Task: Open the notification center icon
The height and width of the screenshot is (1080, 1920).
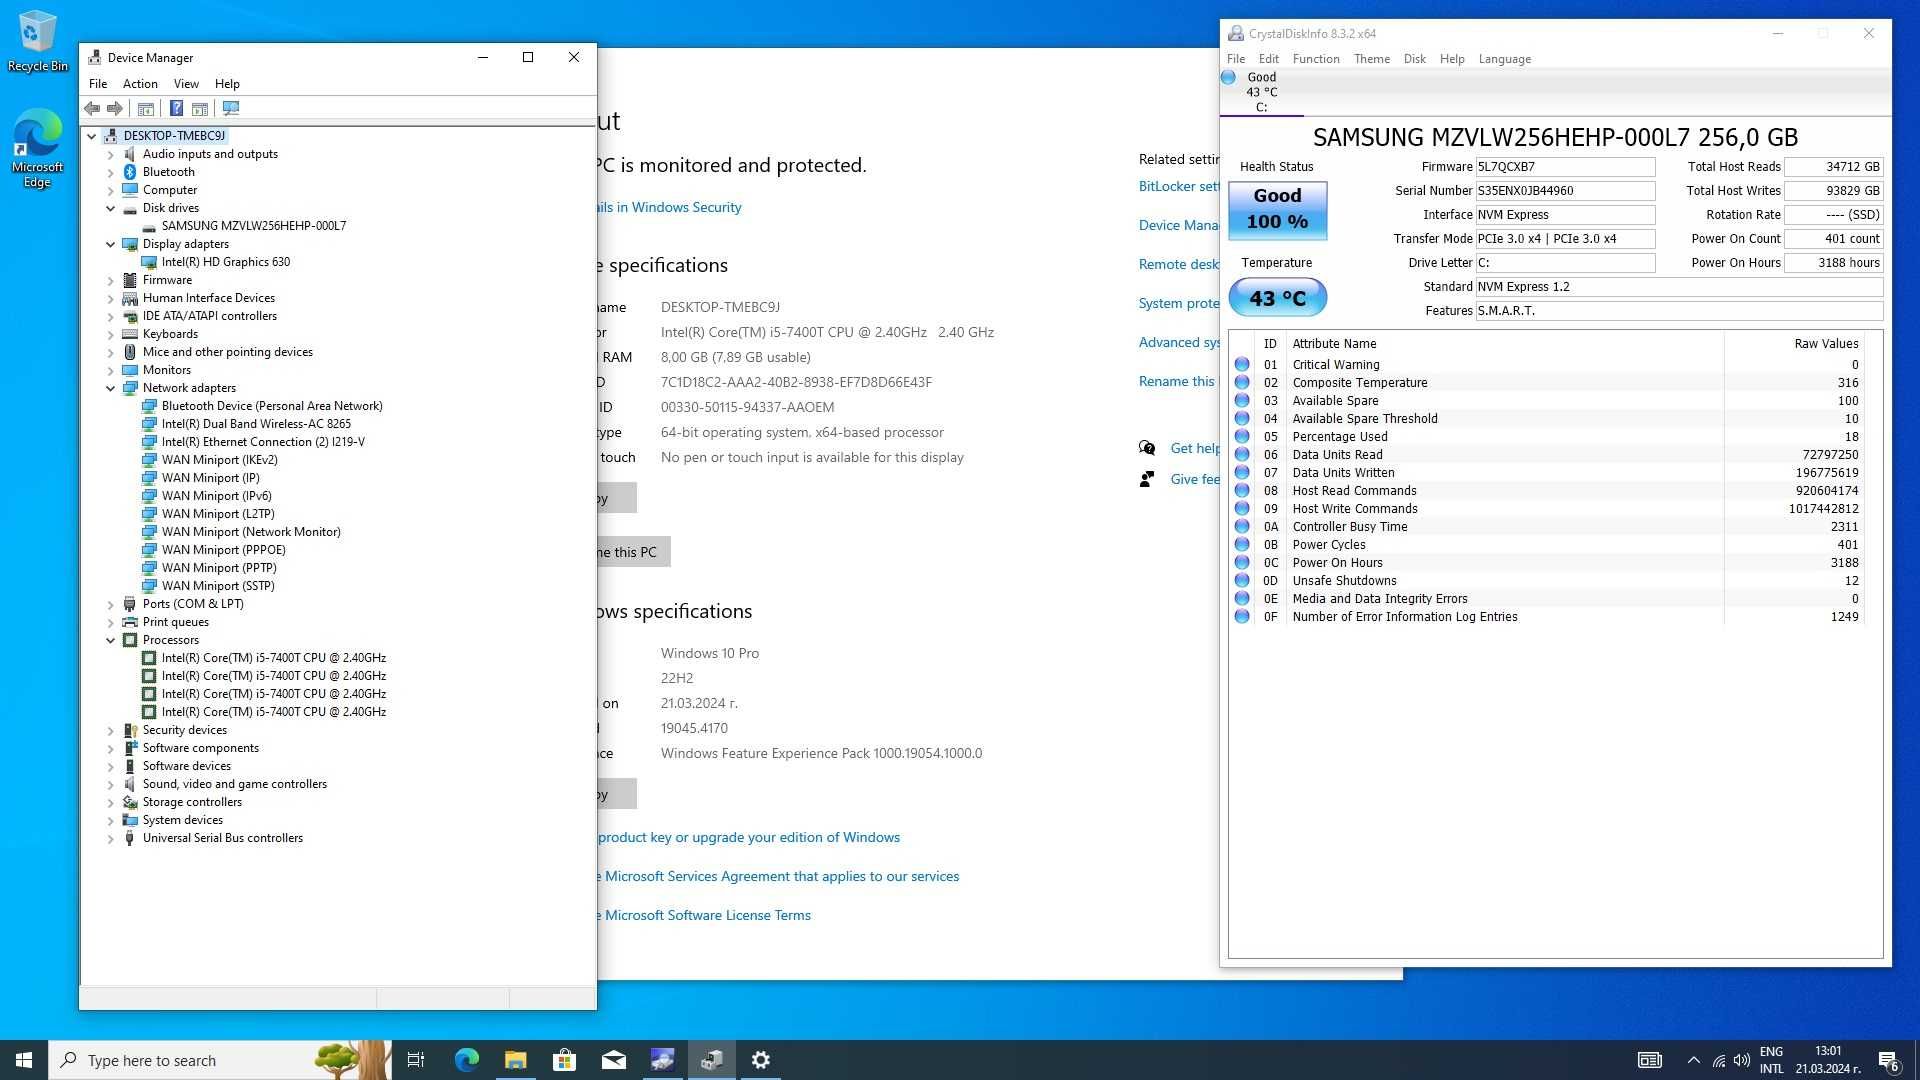Action: (1888, 1060)
